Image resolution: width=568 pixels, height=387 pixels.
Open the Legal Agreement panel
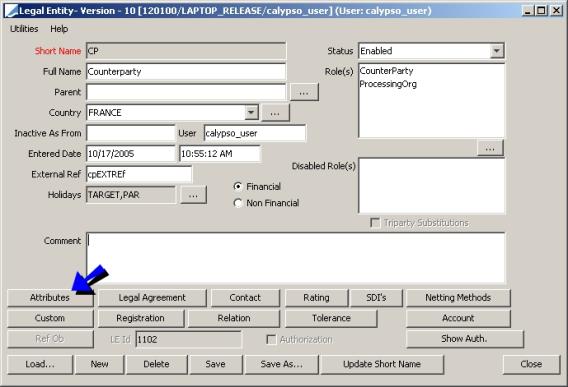(152, 298)
